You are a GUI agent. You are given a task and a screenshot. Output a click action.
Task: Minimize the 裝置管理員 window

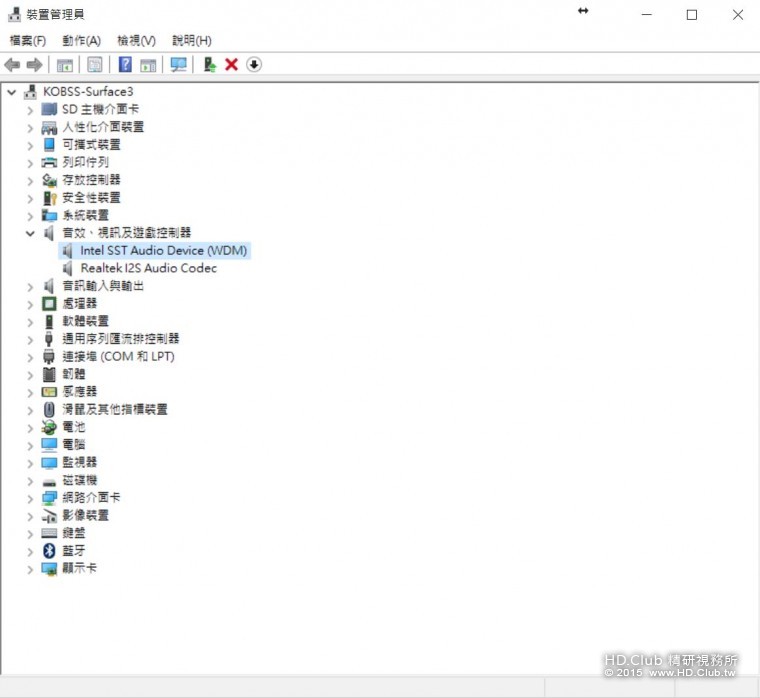tap(647, 15)
